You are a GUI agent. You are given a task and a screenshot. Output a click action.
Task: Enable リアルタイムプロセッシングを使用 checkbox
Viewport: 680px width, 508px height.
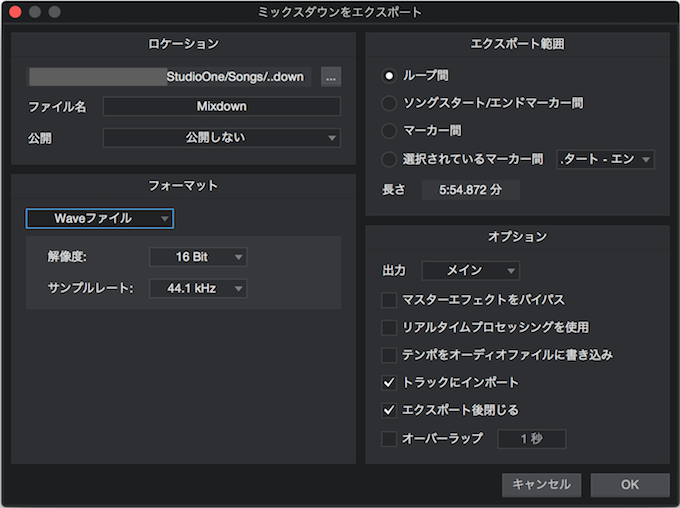(x=389, y=328)
